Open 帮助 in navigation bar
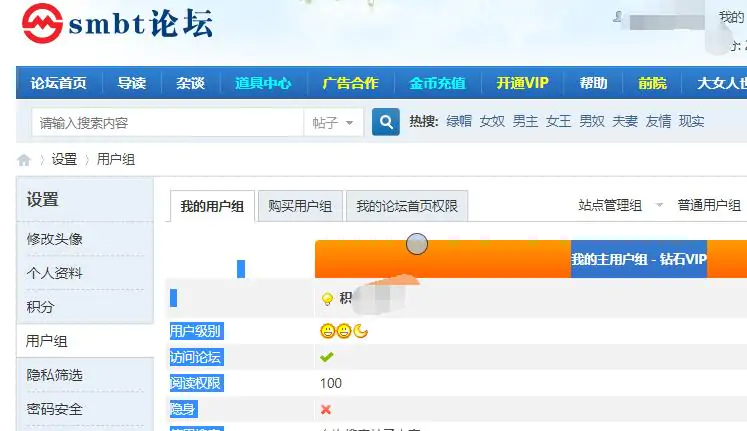The height and width of the screenshot is (431, 747). [593, 83]
